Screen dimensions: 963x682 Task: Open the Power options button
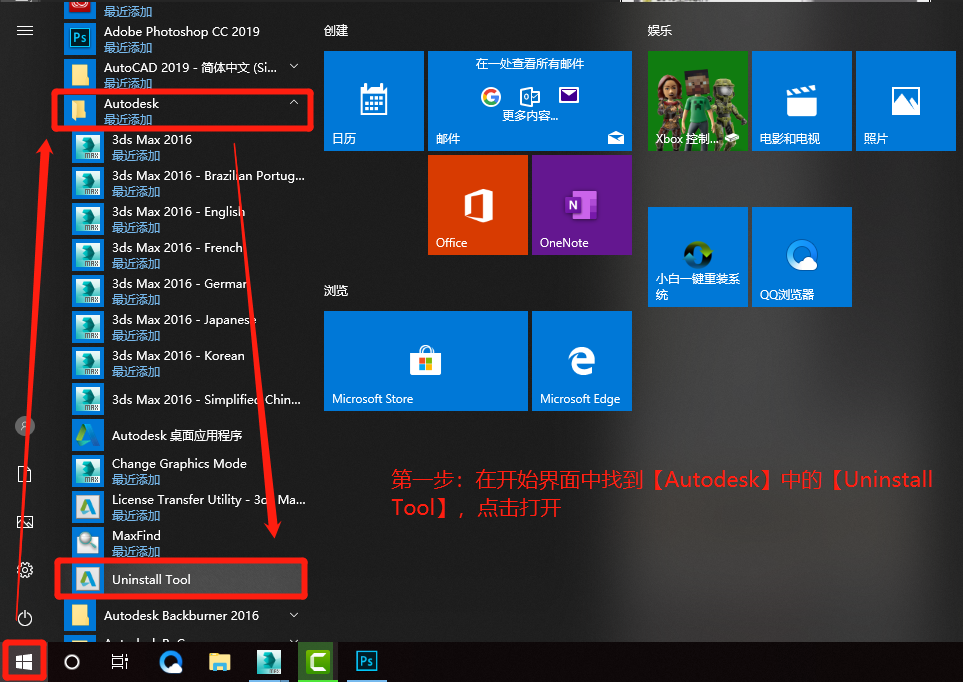[25, 618]
